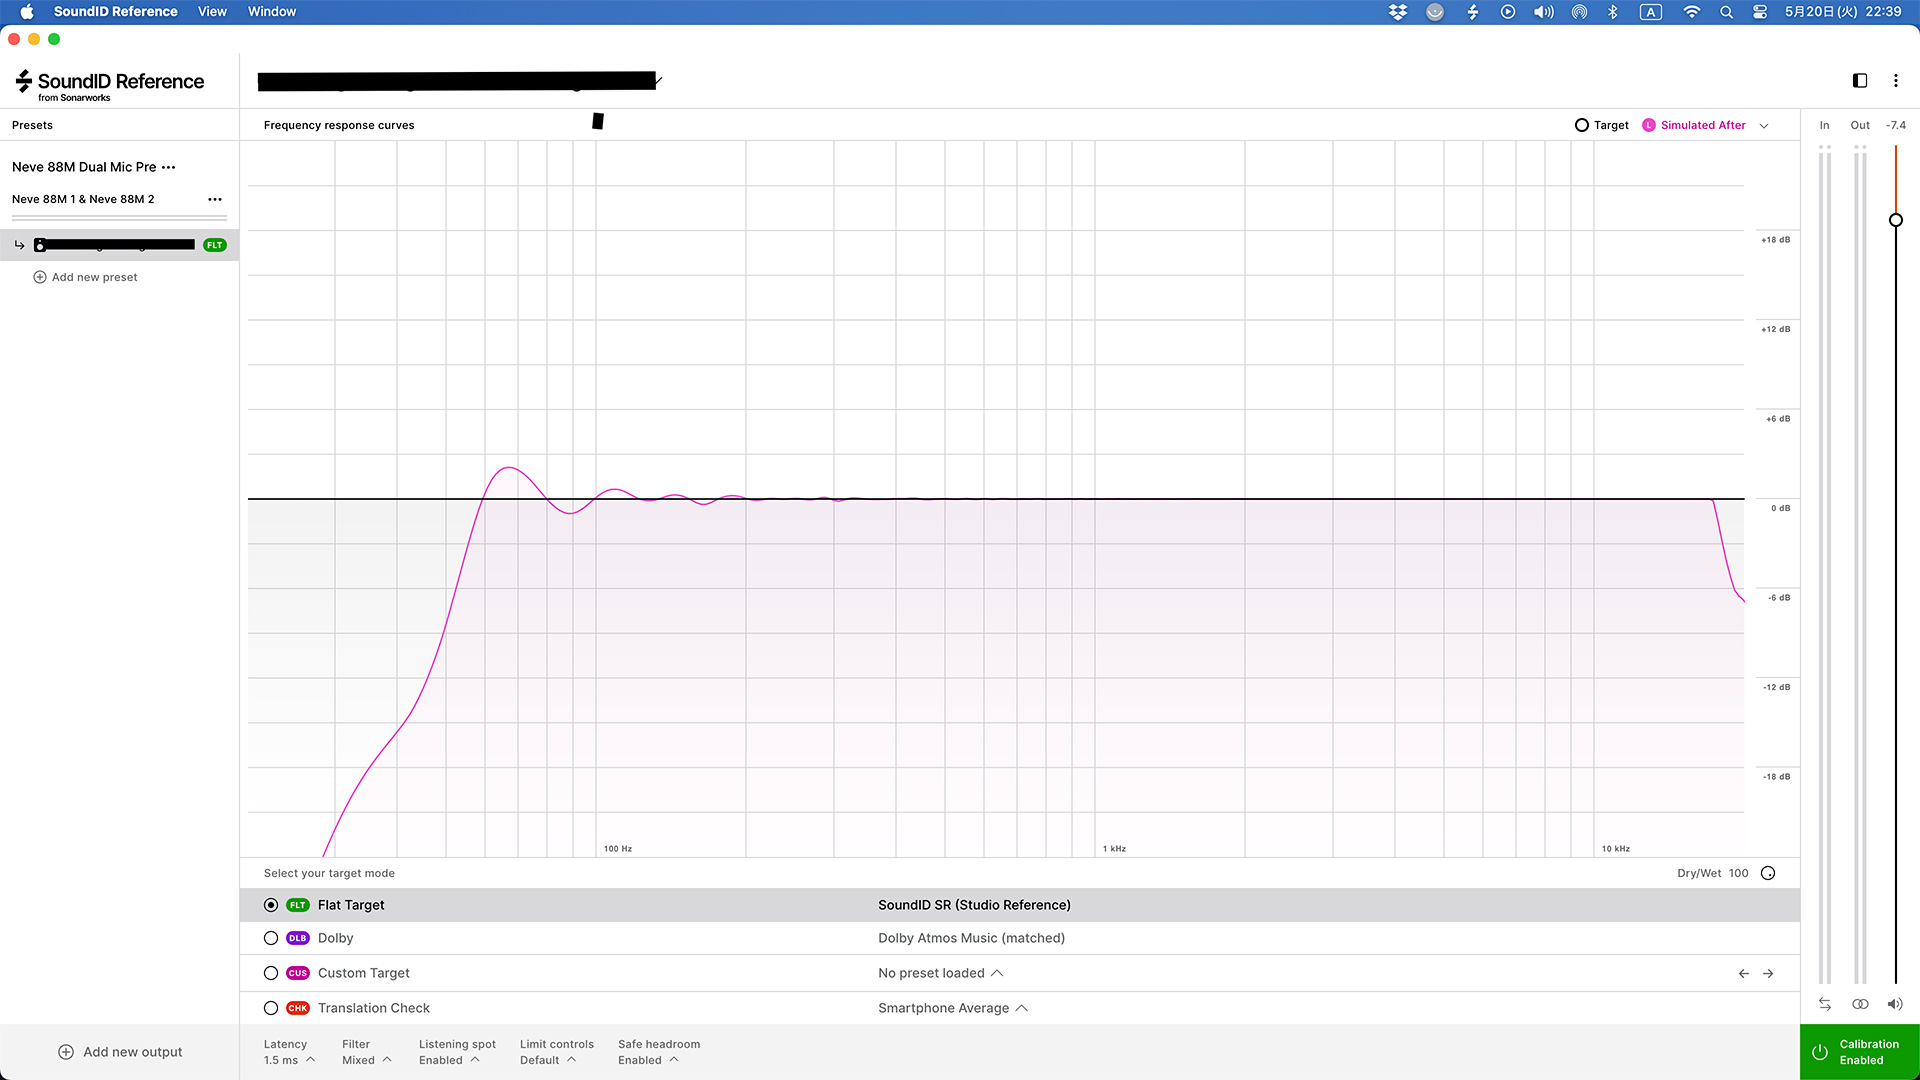
Task: Click the output gain slider handle
Action: pyautogui.click(x=1896, y=220)
